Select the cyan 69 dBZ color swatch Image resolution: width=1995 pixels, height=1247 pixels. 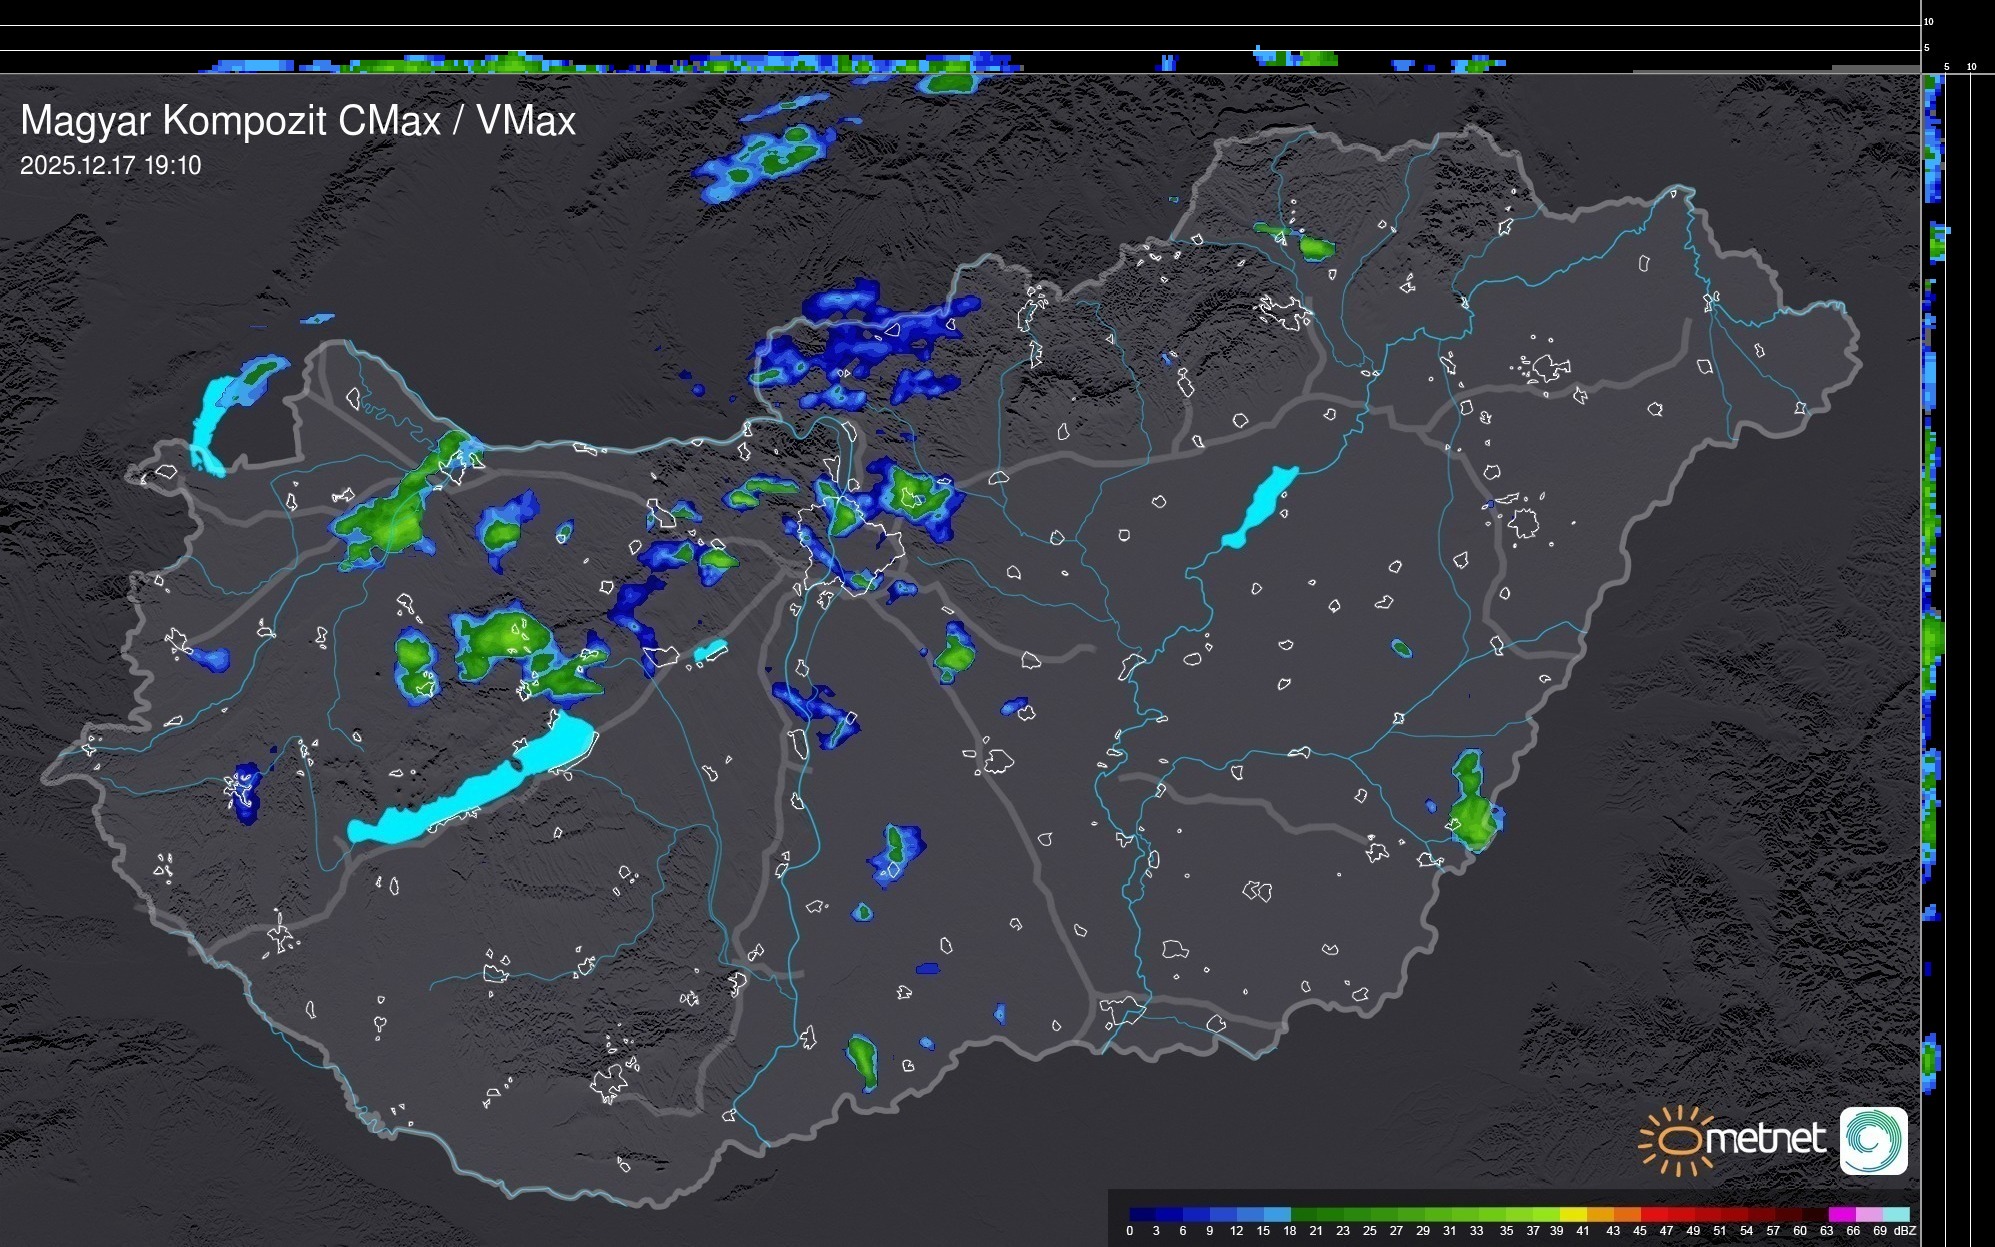tap(1896, 1214)
